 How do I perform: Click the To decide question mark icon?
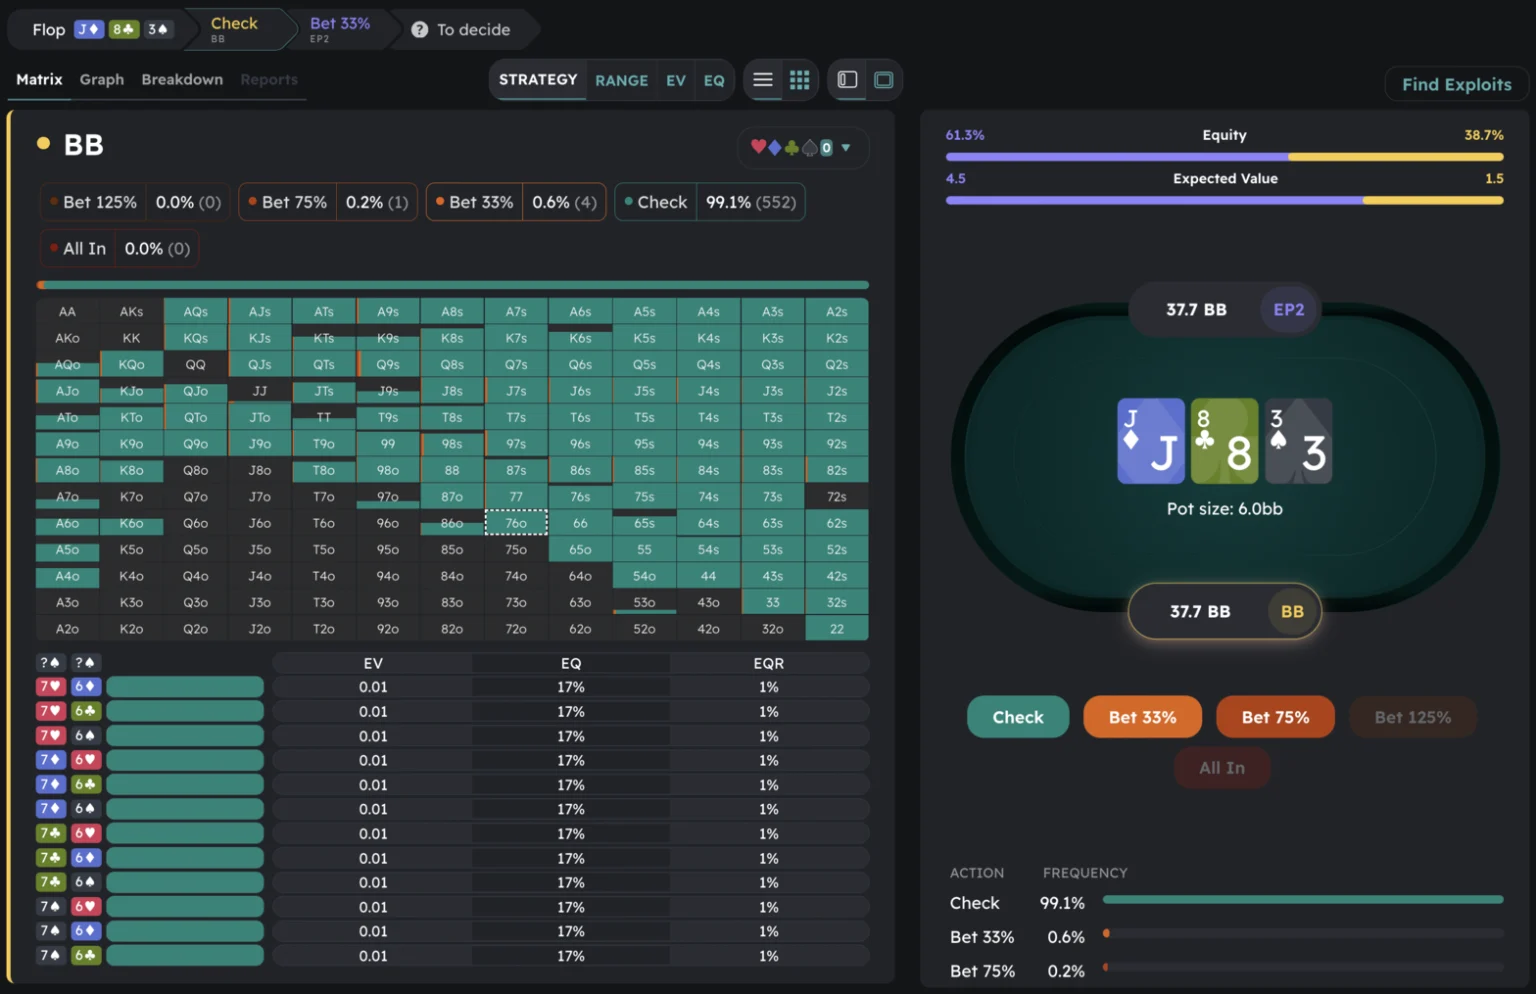(420, 30)
